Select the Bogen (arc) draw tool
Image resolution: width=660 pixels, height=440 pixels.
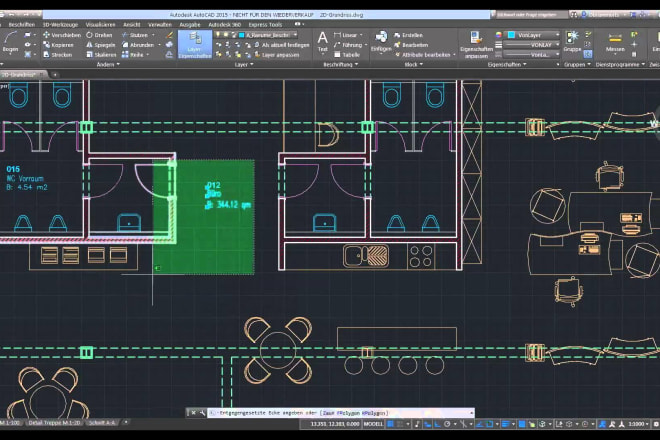[x=10, y=41]
